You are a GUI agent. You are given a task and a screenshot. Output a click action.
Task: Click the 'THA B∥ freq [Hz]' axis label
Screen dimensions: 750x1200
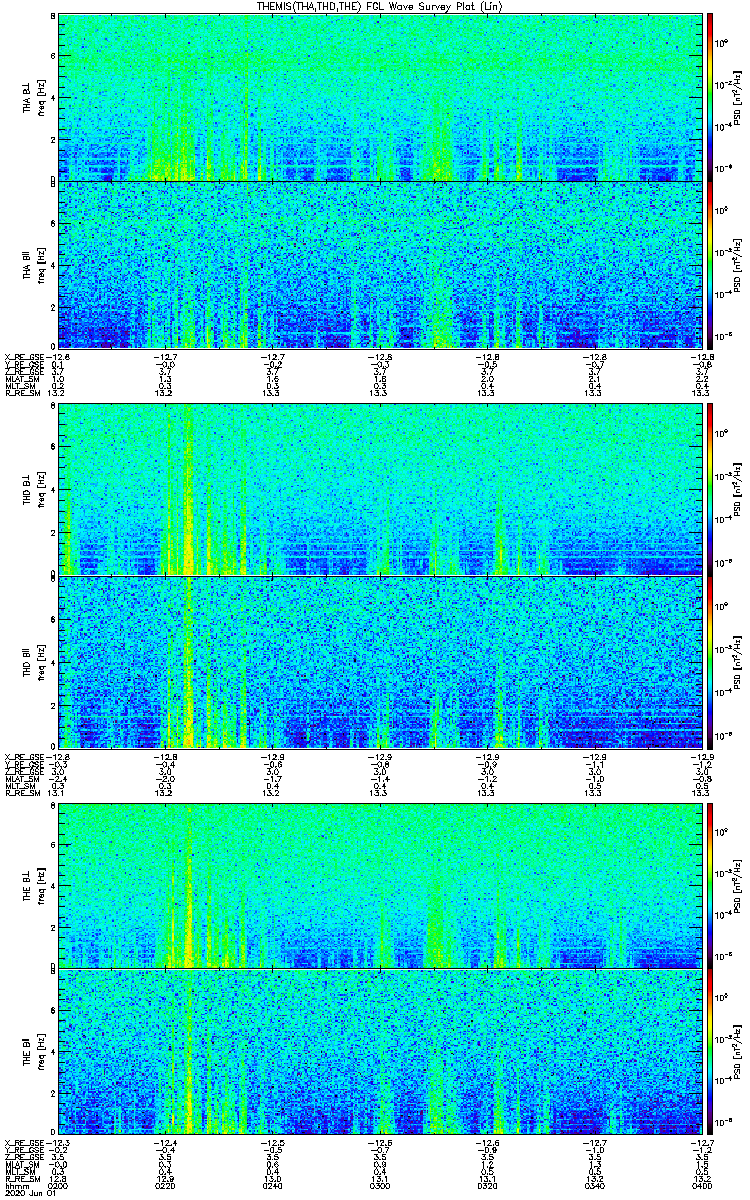pyautogui.click(x=33, y=264)
